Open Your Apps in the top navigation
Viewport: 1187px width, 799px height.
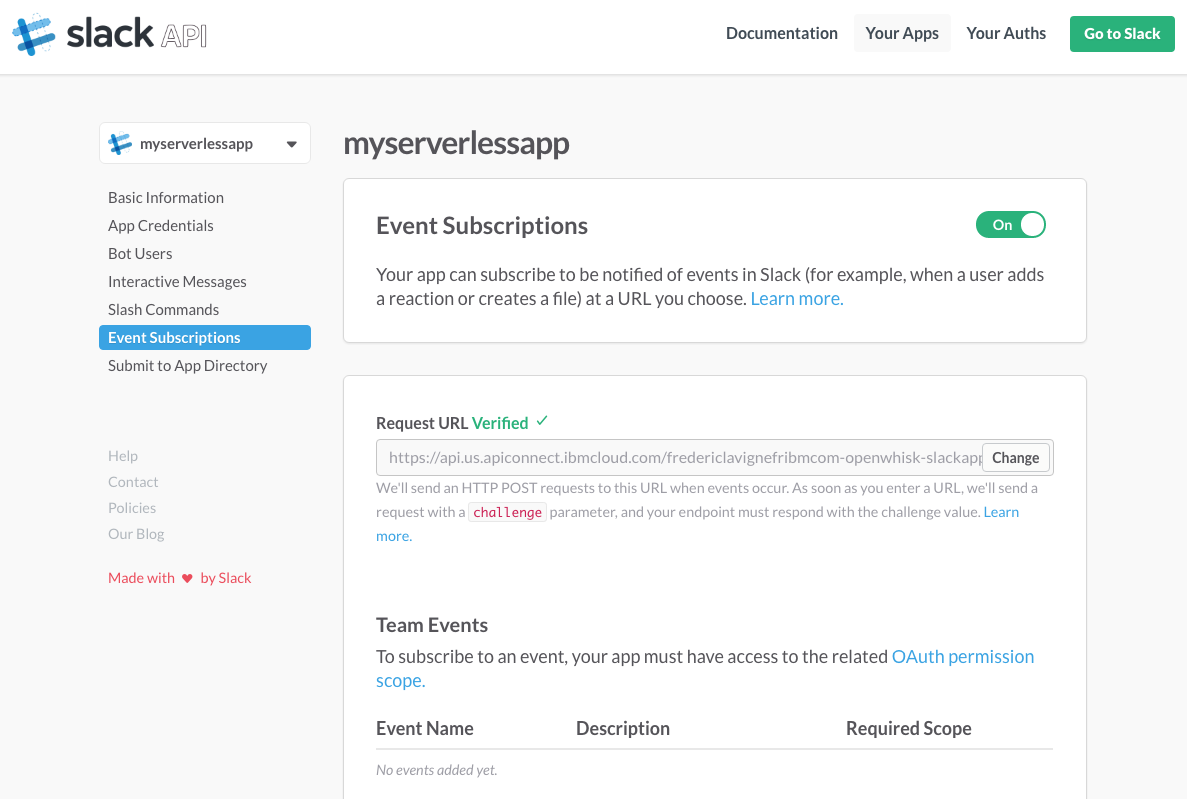pos(902,33)
